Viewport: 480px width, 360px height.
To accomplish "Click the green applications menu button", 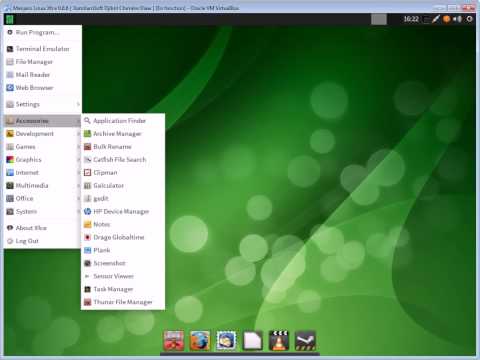I will coord(10,19).
